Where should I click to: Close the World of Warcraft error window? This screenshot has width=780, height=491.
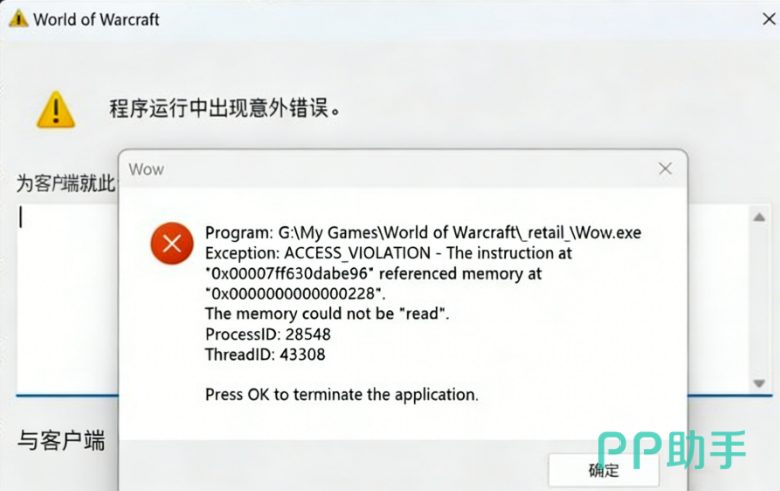pyautogui.click(x=769, y=19)
